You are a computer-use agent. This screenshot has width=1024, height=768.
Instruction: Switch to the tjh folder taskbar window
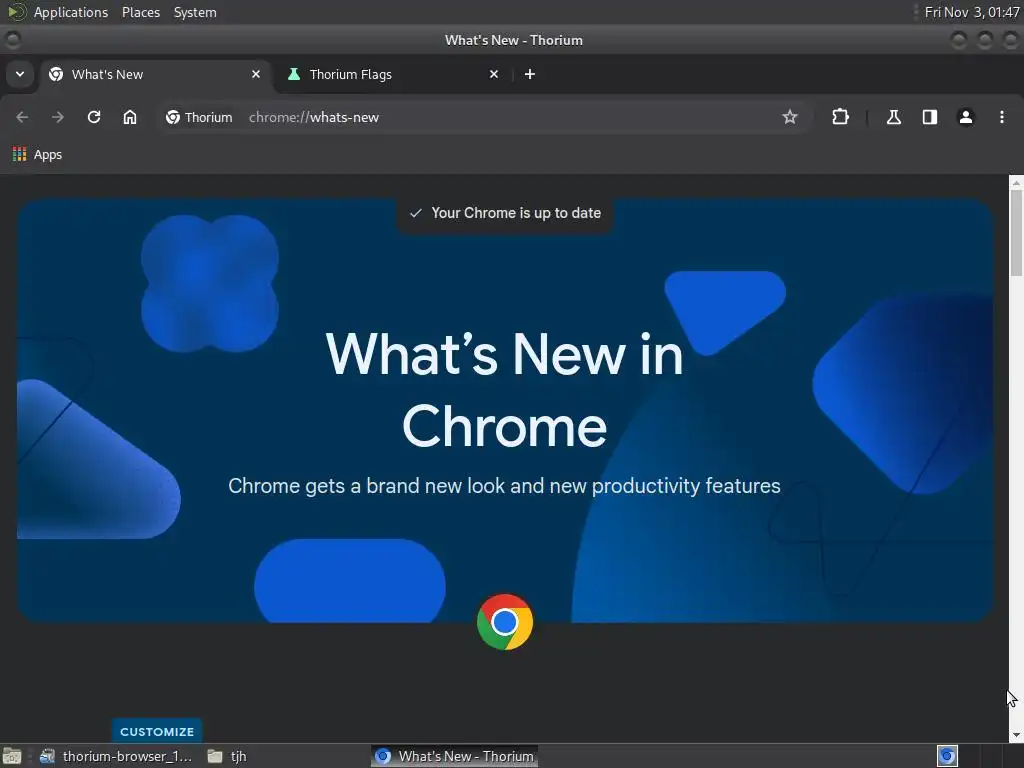point(227,756)
